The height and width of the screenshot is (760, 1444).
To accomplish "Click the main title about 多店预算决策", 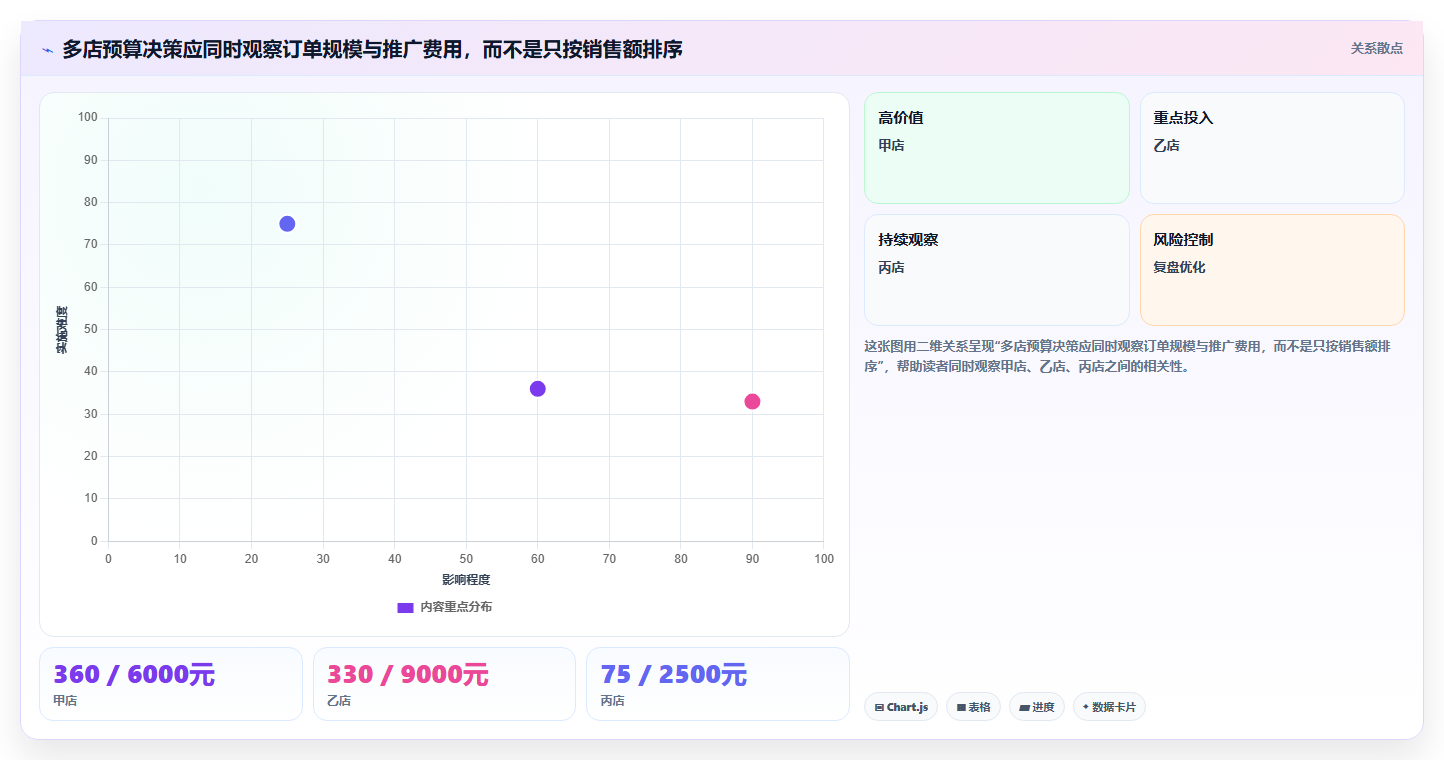I will click(372, 49).
